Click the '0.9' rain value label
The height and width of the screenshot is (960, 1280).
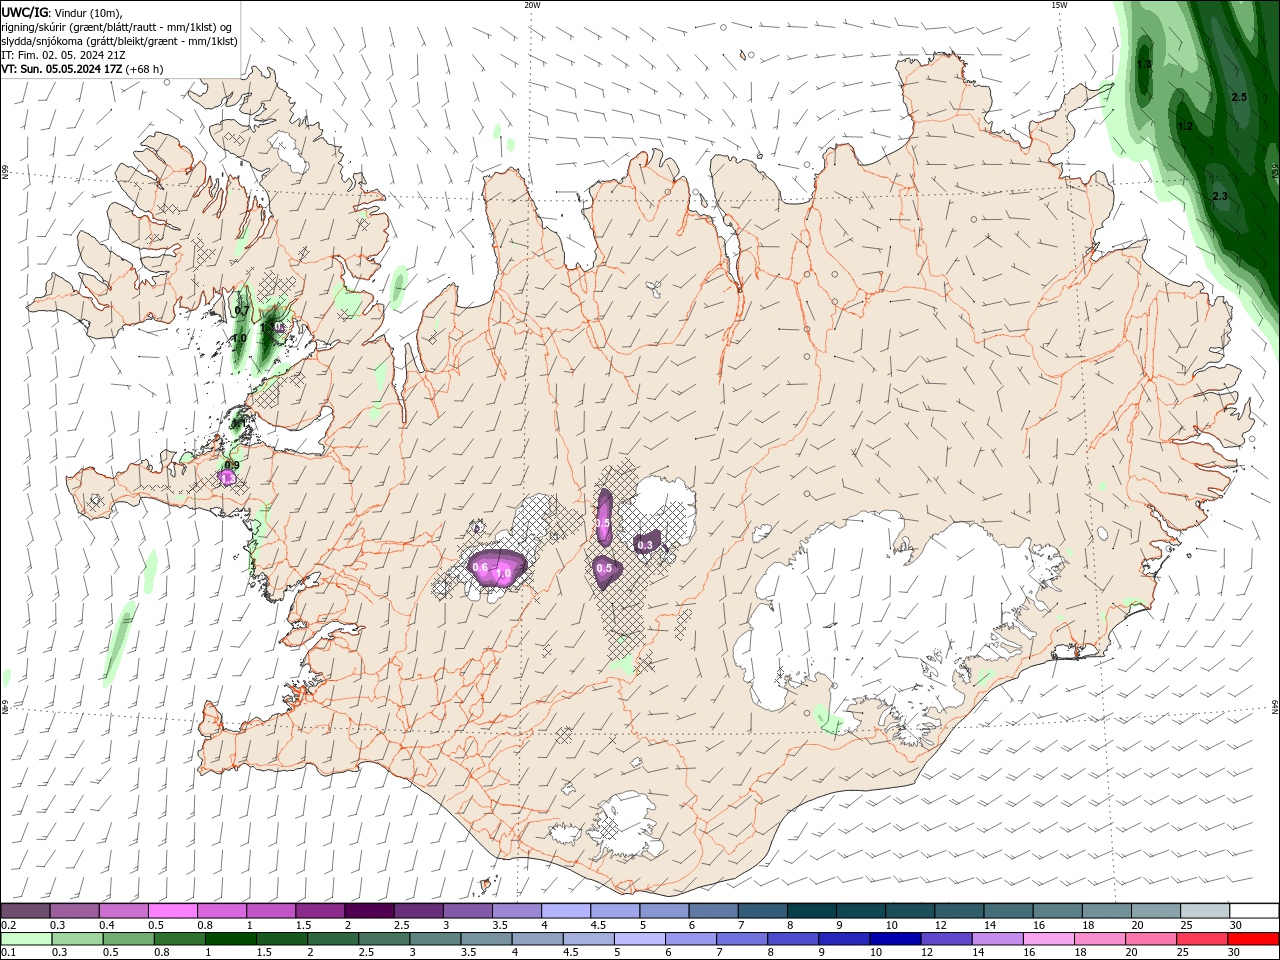232,465
